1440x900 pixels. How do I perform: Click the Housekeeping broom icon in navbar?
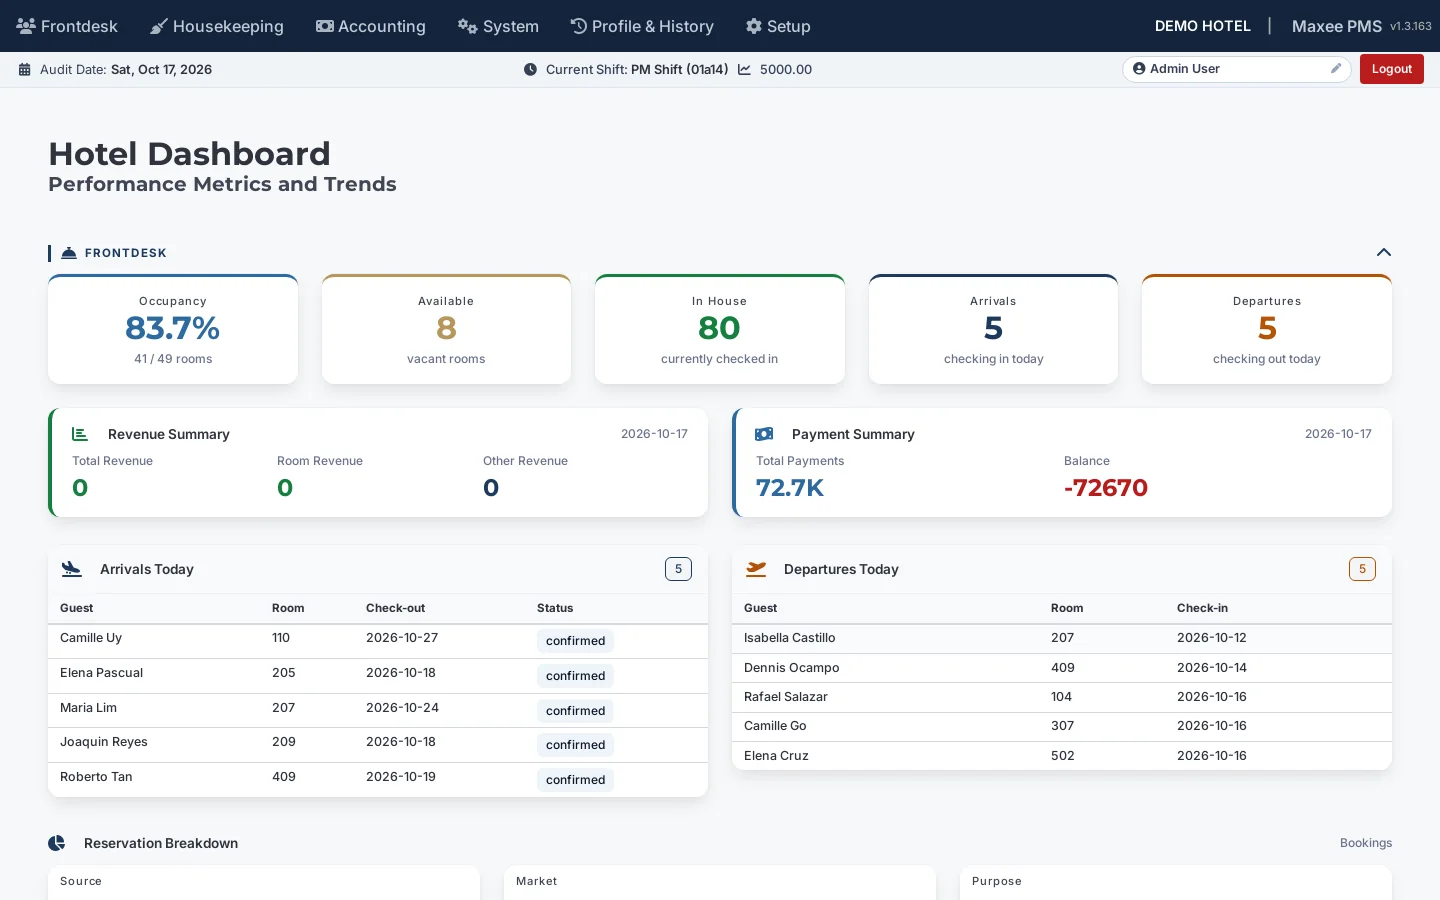[159, 26]
